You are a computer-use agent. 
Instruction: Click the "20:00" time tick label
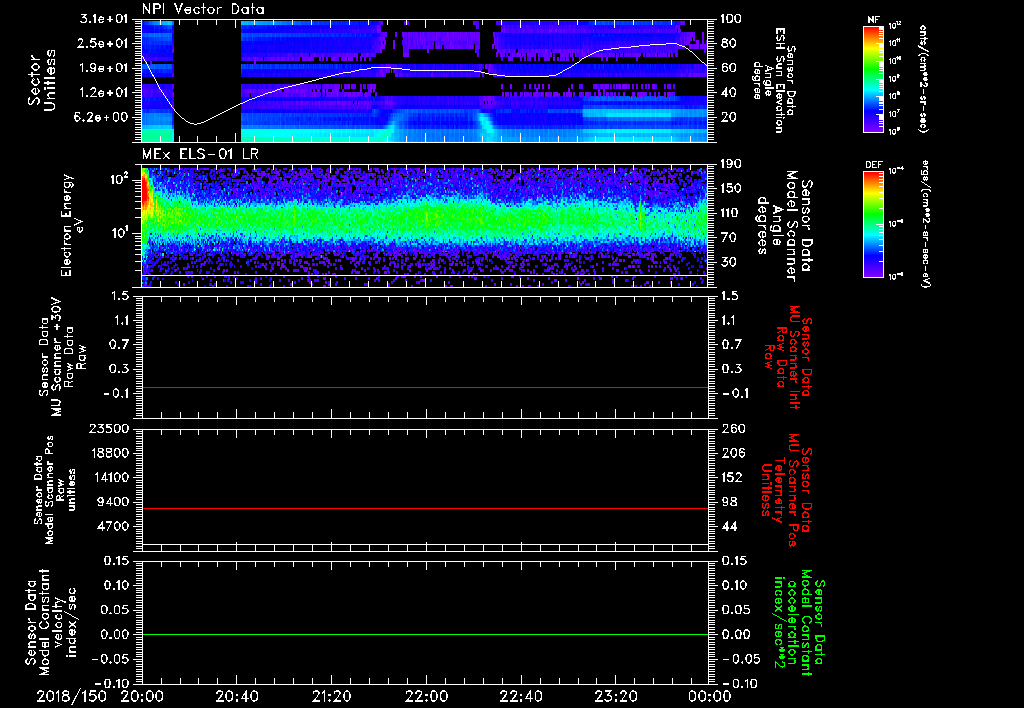tap(142, 696)
